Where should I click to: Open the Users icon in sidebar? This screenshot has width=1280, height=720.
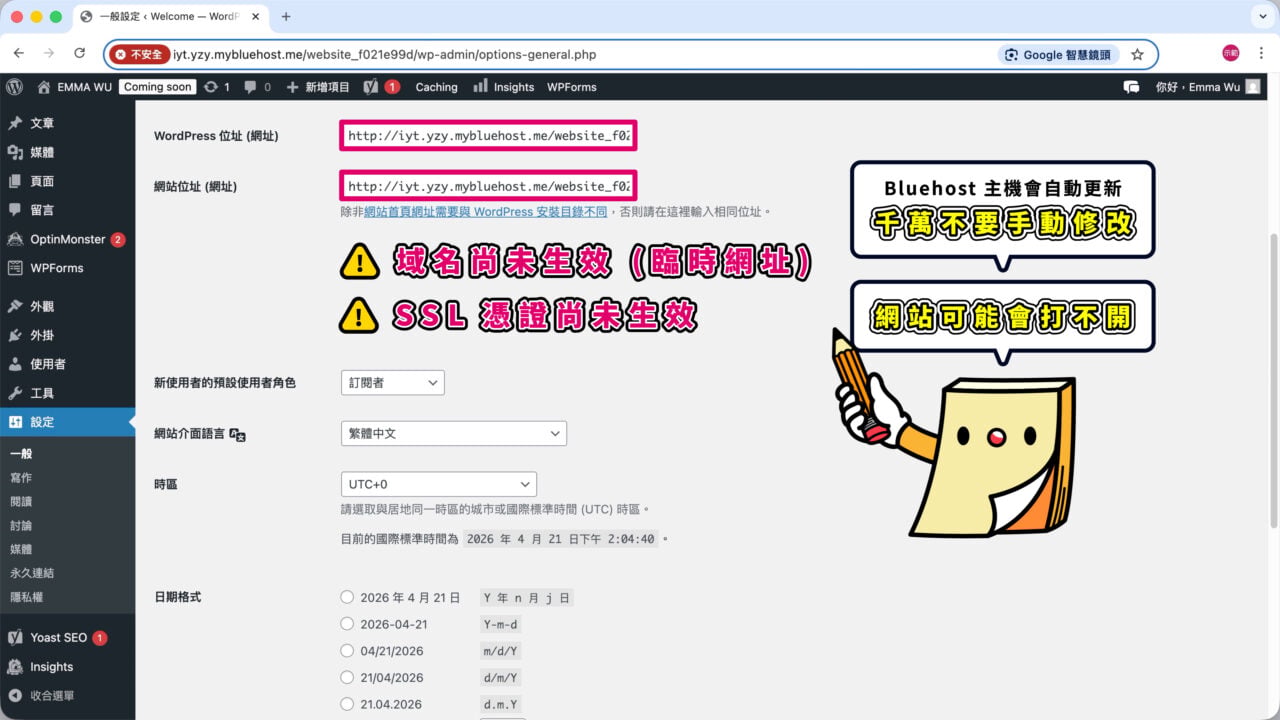pos(15,364)
